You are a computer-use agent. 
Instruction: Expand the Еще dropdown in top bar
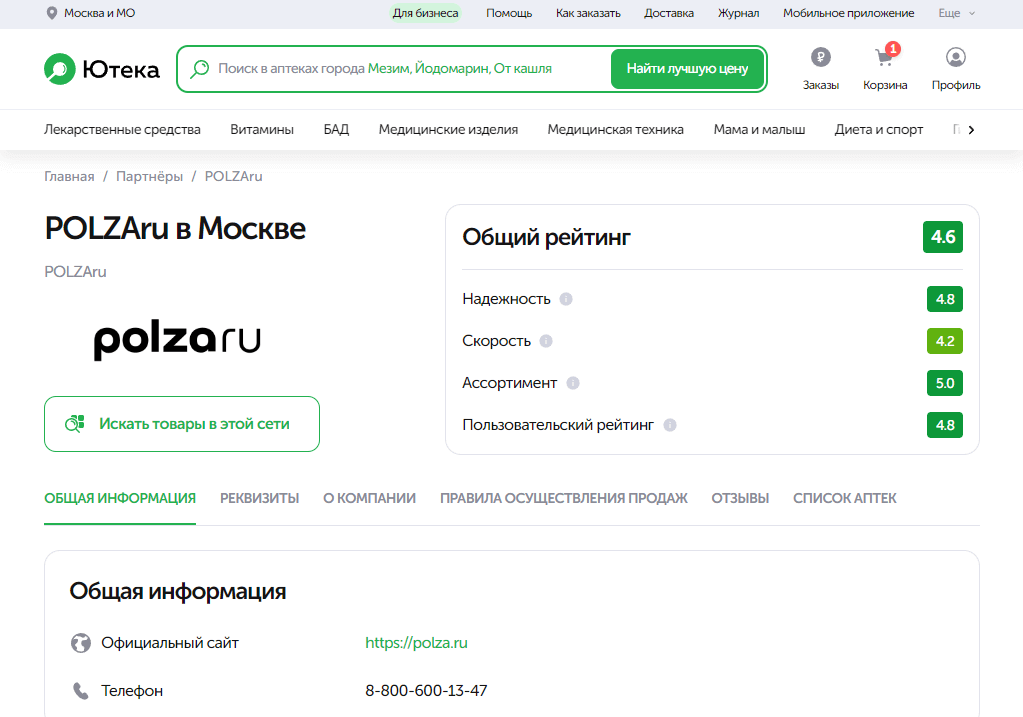pyautogui.click(x=956, y=13)
